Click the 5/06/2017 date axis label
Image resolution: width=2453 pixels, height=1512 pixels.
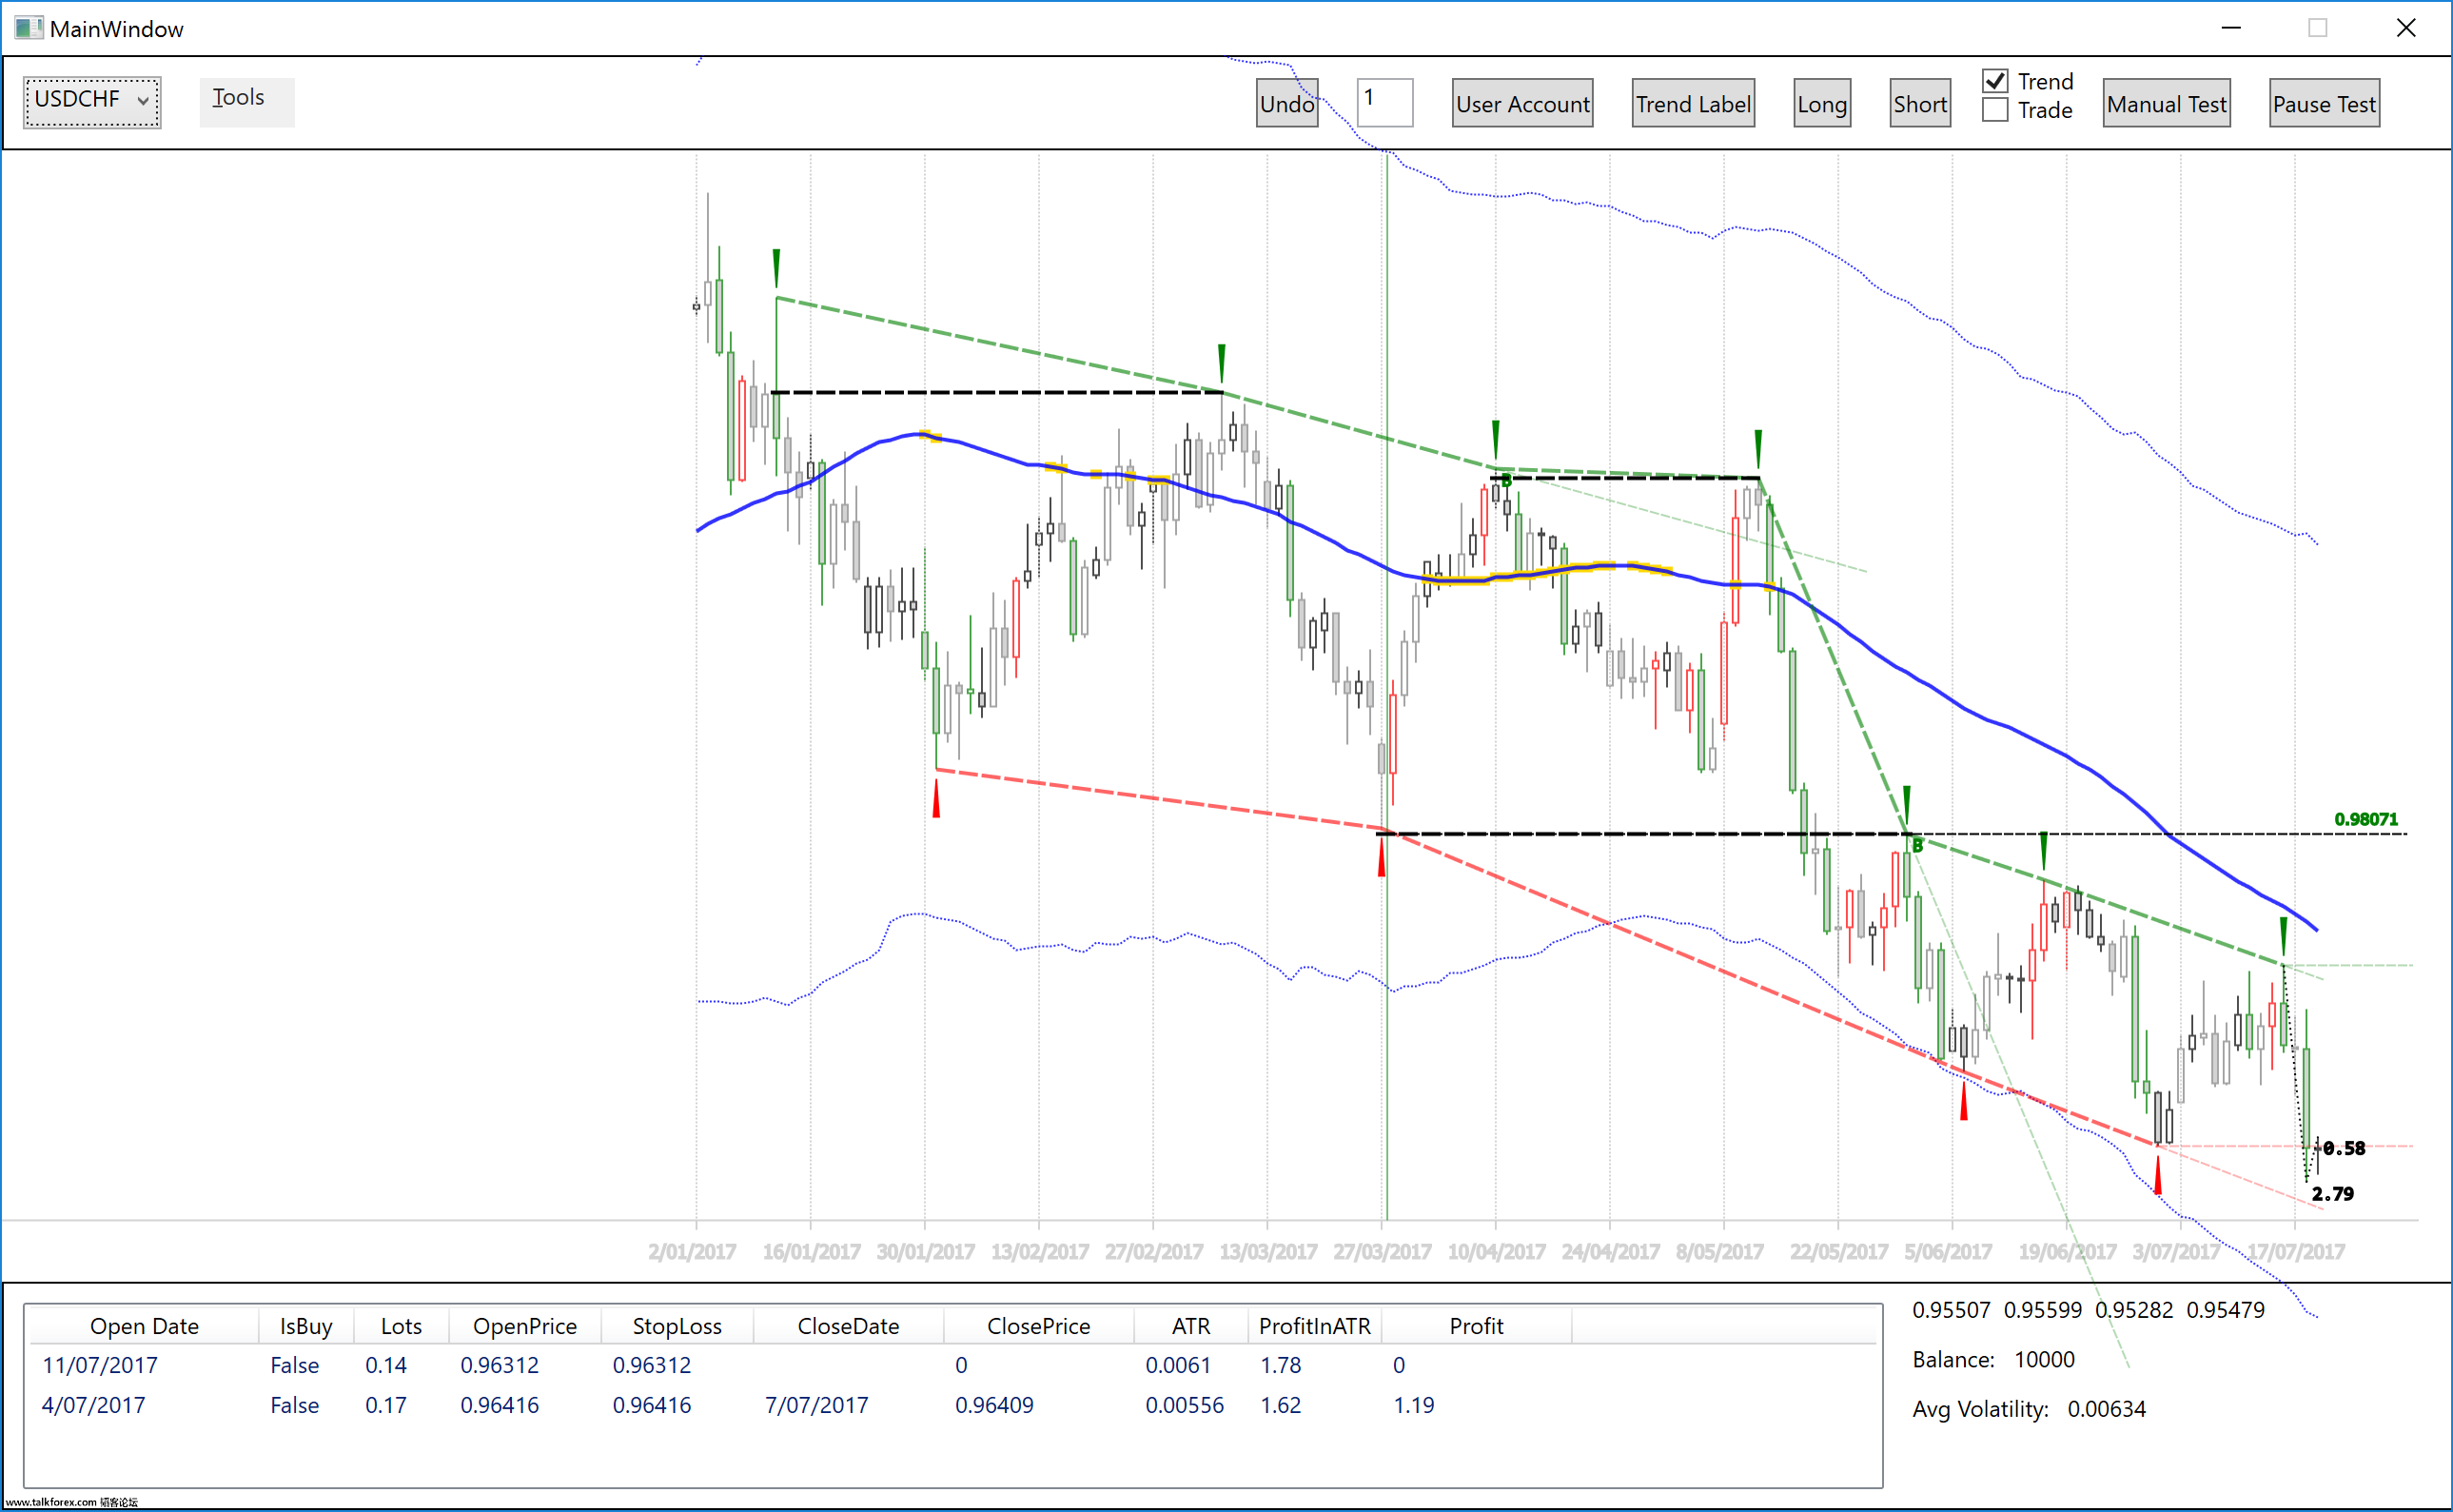pyautogui.click(x=1948, y=1252)
